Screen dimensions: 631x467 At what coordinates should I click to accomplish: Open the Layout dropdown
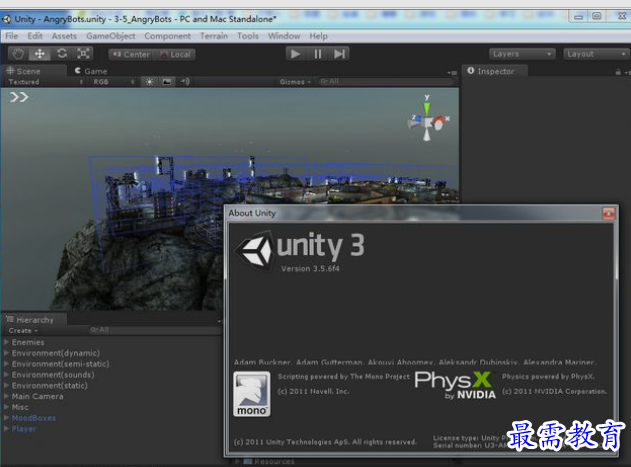596,54
